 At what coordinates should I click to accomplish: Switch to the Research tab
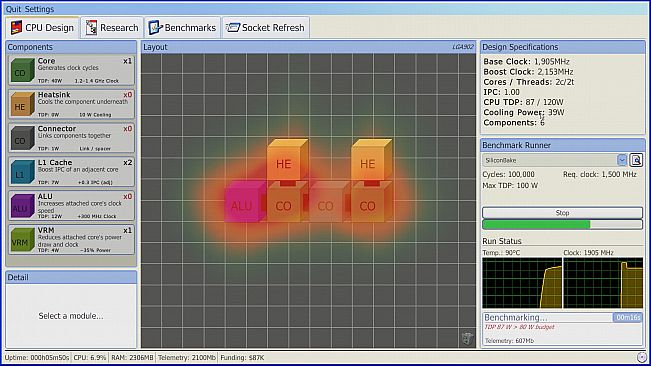pyautogui.click(x=112, y=28)
